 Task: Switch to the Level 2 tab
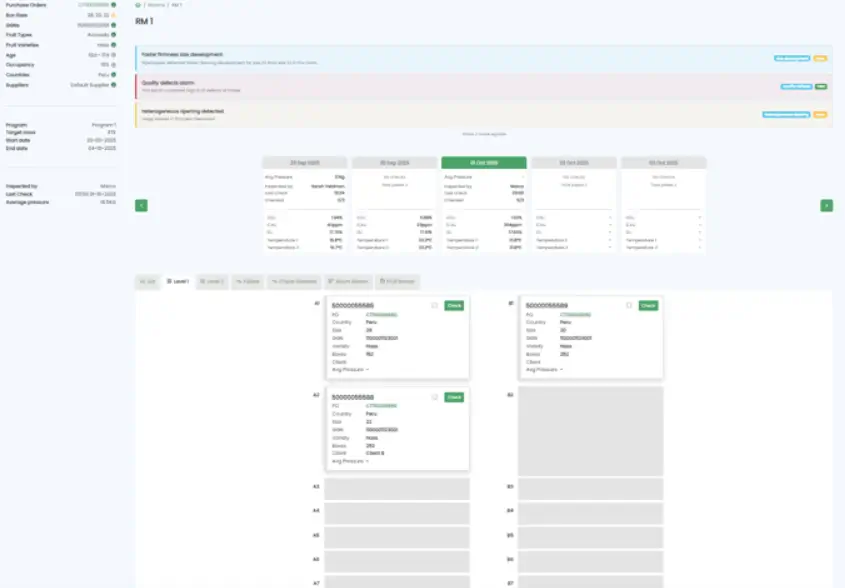tap(211, 282)
